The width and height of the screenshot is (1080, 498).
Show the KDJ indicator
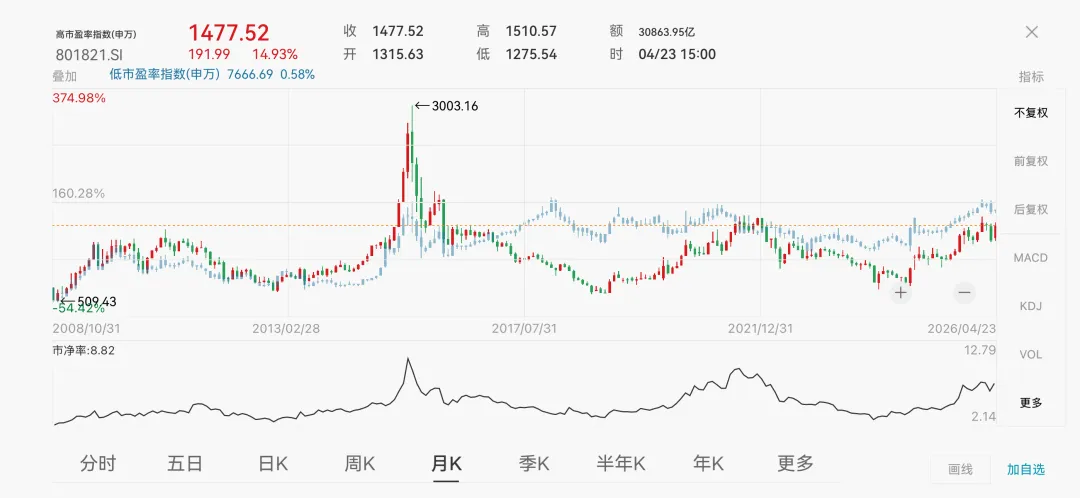pyautogui.click(x=1031, y=306)
